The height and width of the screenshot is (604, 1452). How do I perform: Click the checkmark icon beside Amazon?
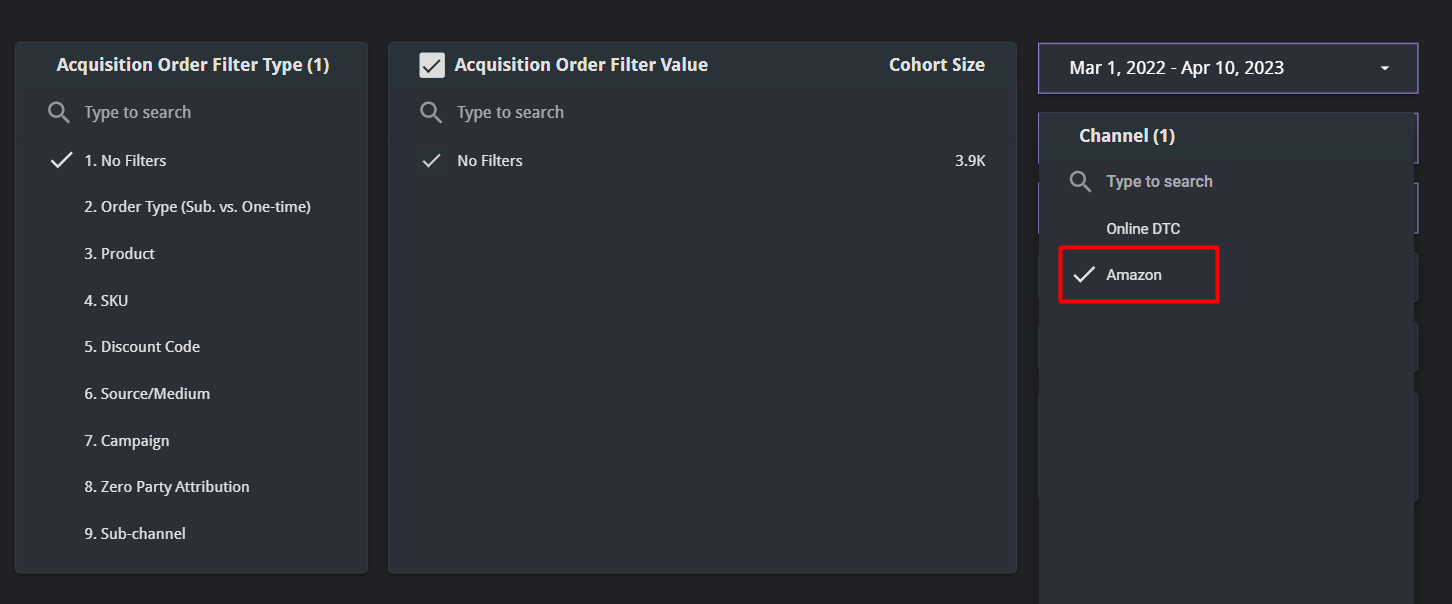1083,275
